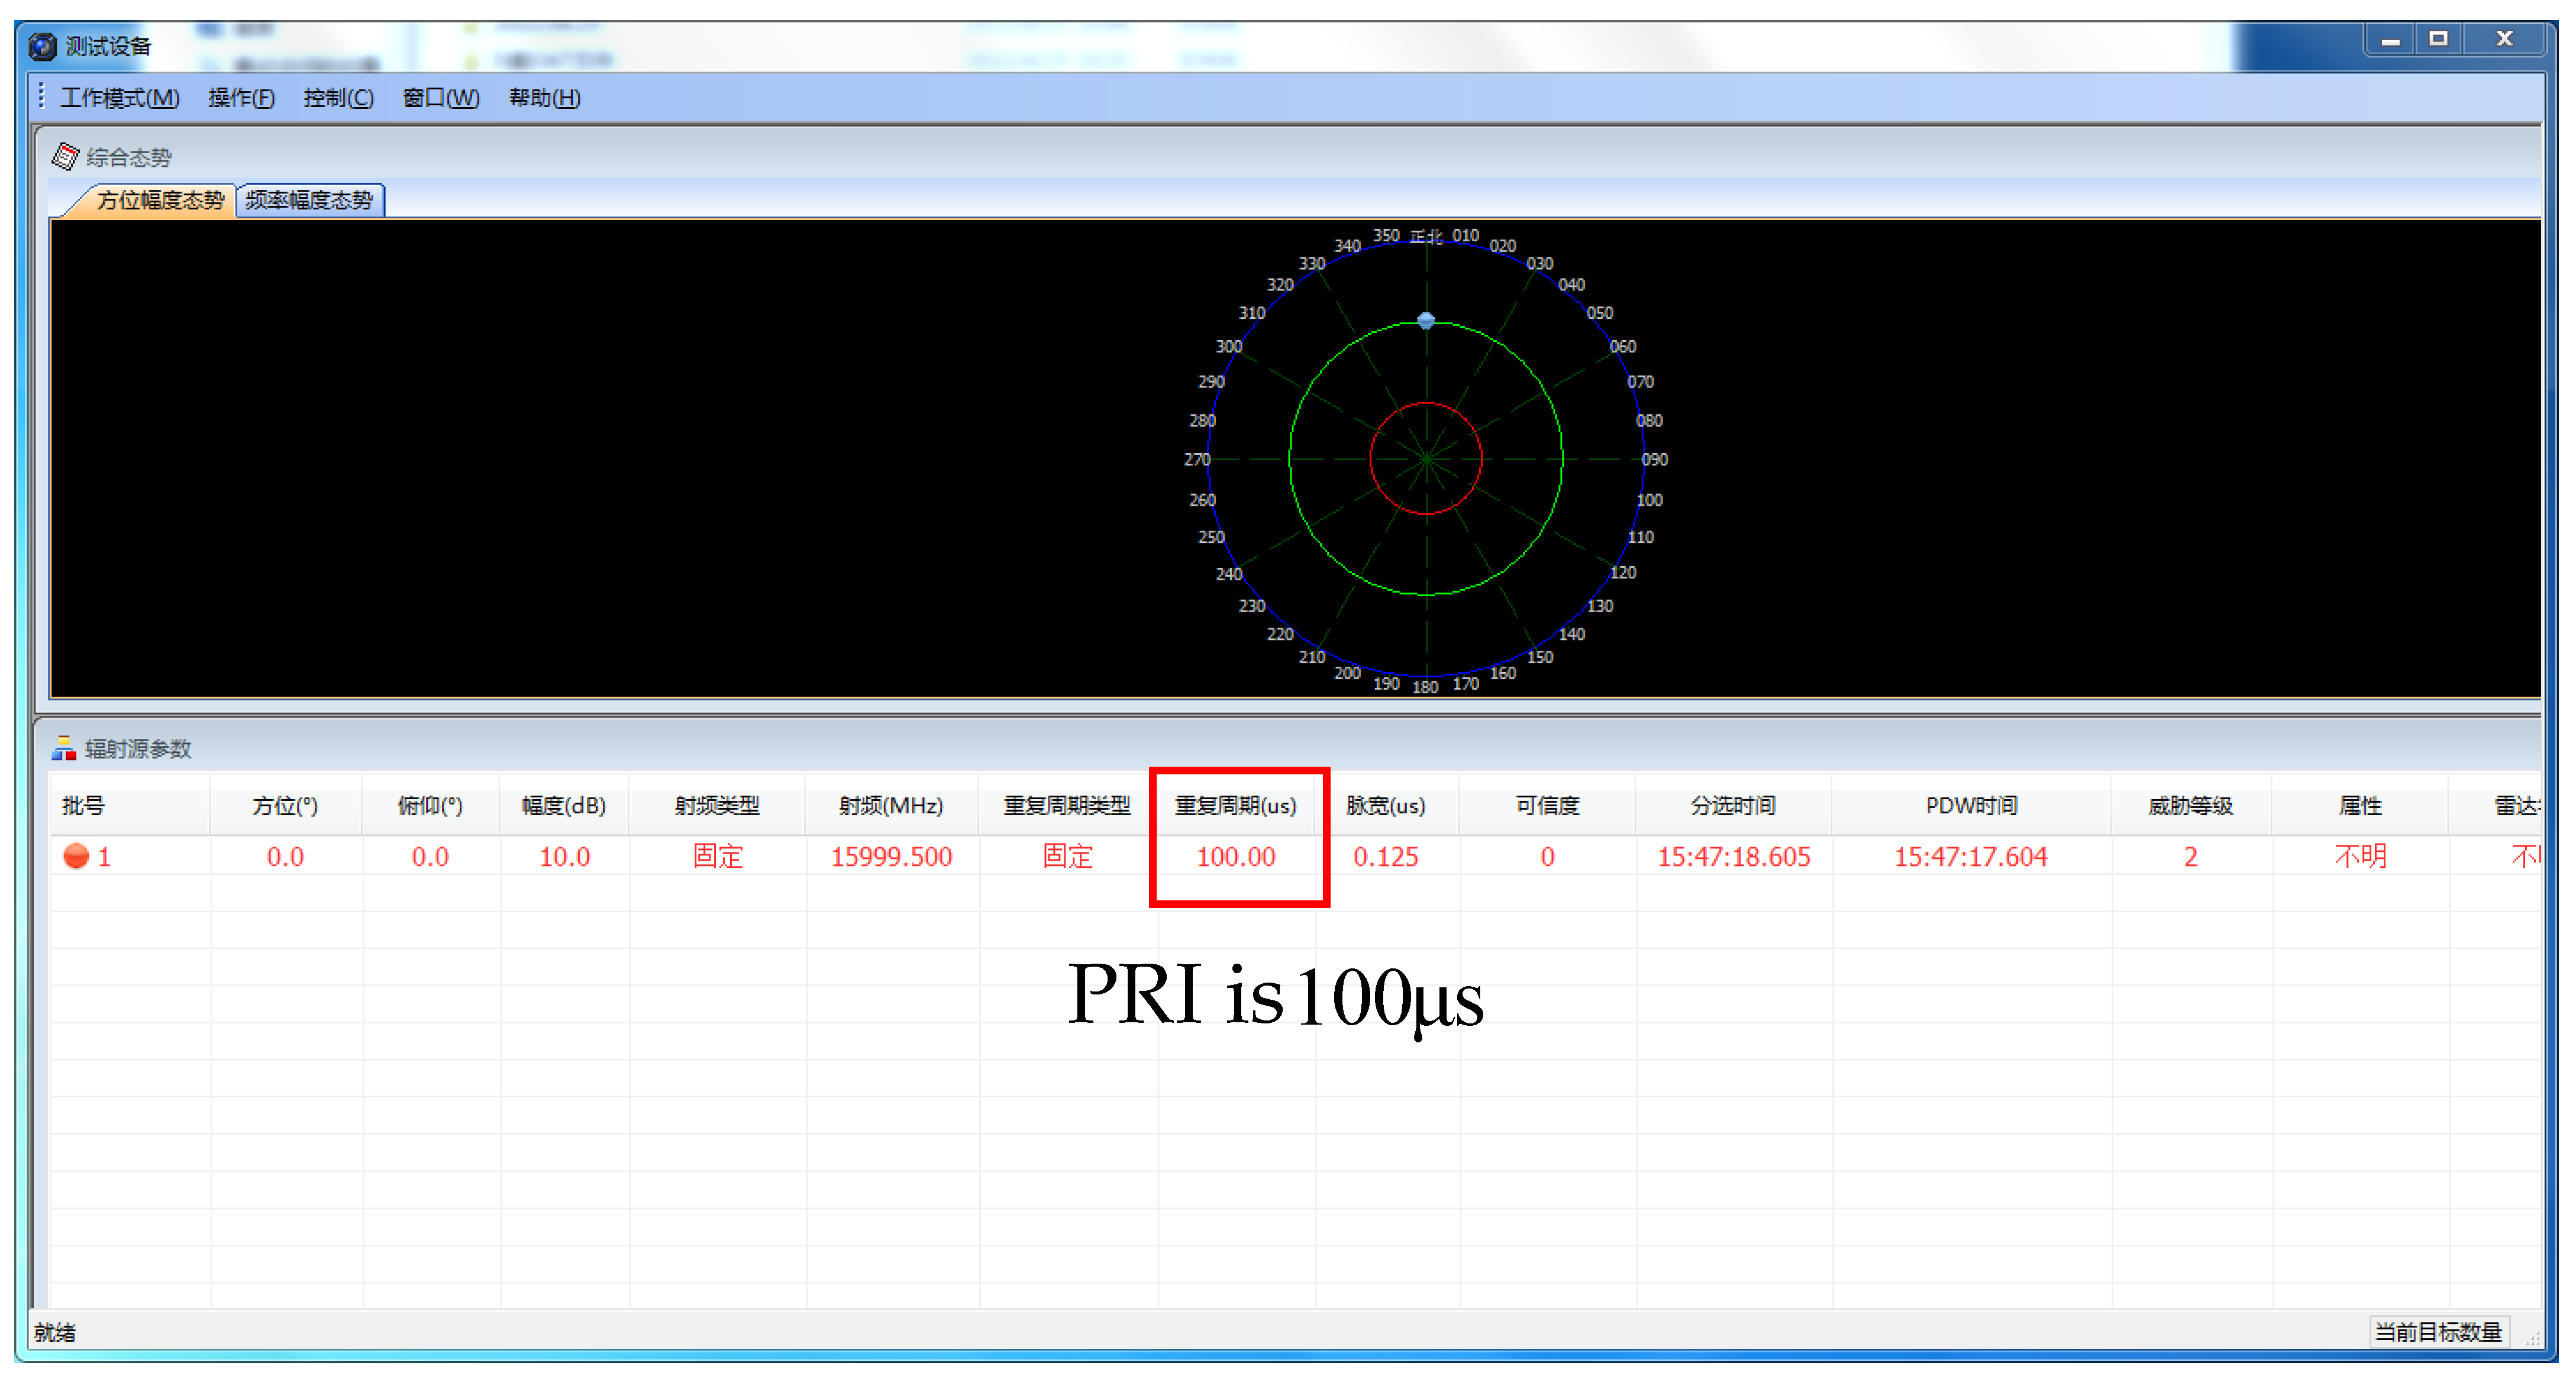Click the 就绪 status bar text

[x=55, y=1332]
